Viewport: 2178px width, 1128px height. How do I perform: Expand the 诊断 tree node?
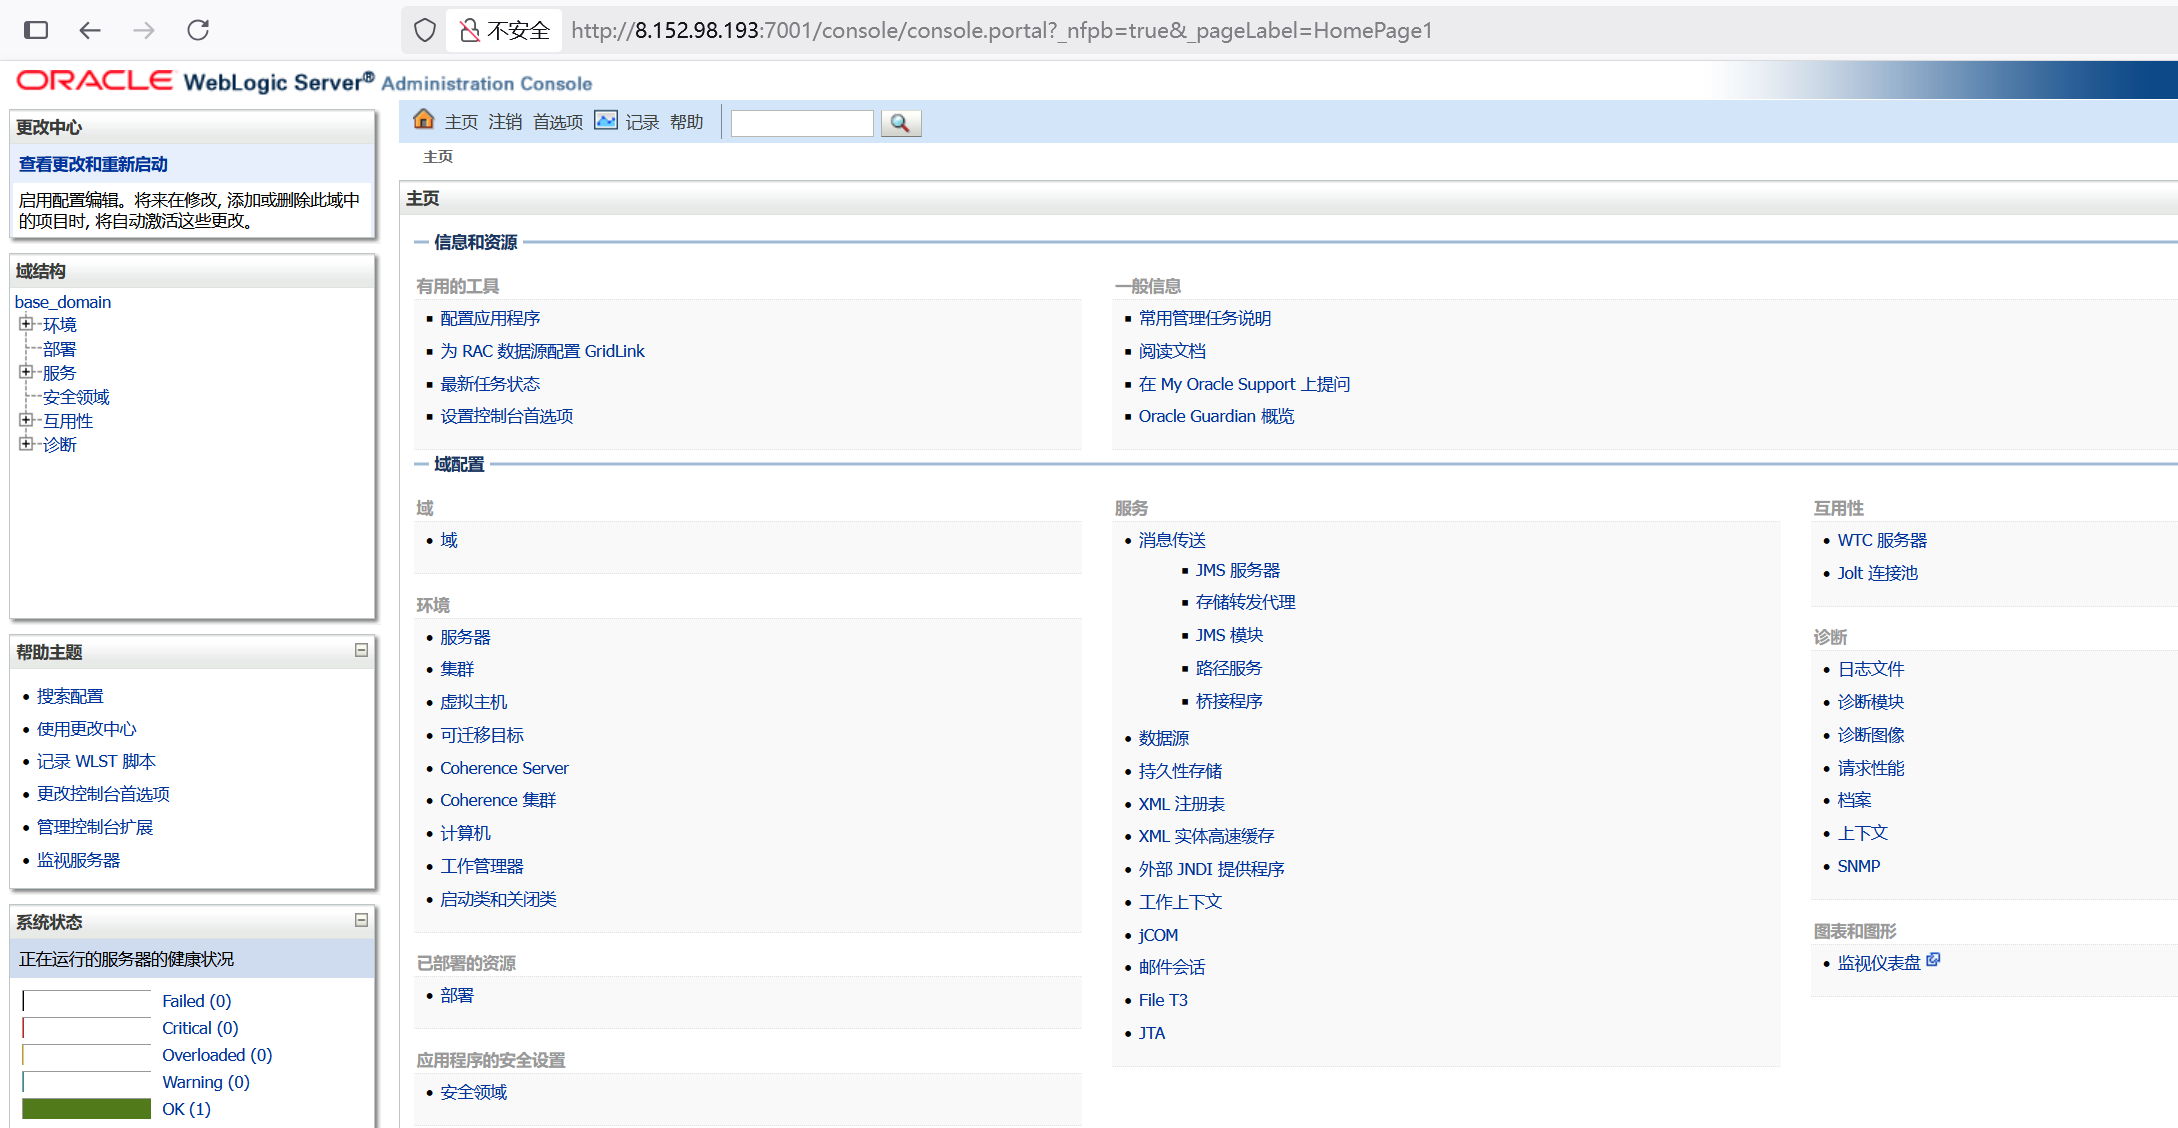[26, 444]
